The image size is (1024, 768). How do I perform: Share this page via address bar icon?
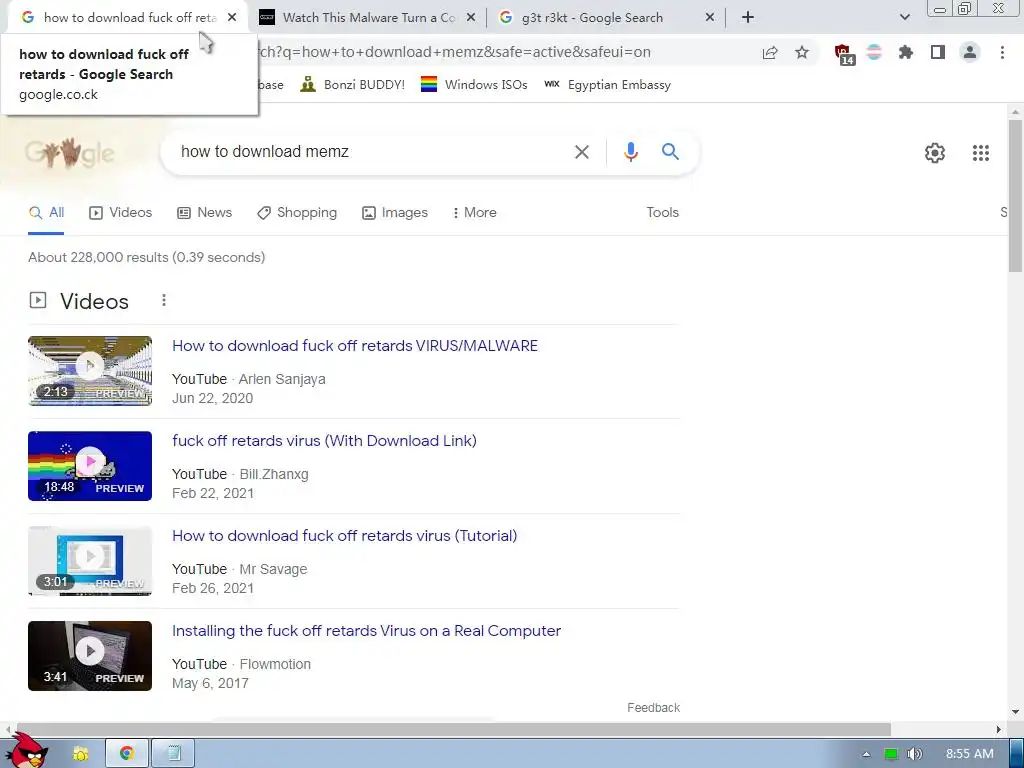click(770, 53)
